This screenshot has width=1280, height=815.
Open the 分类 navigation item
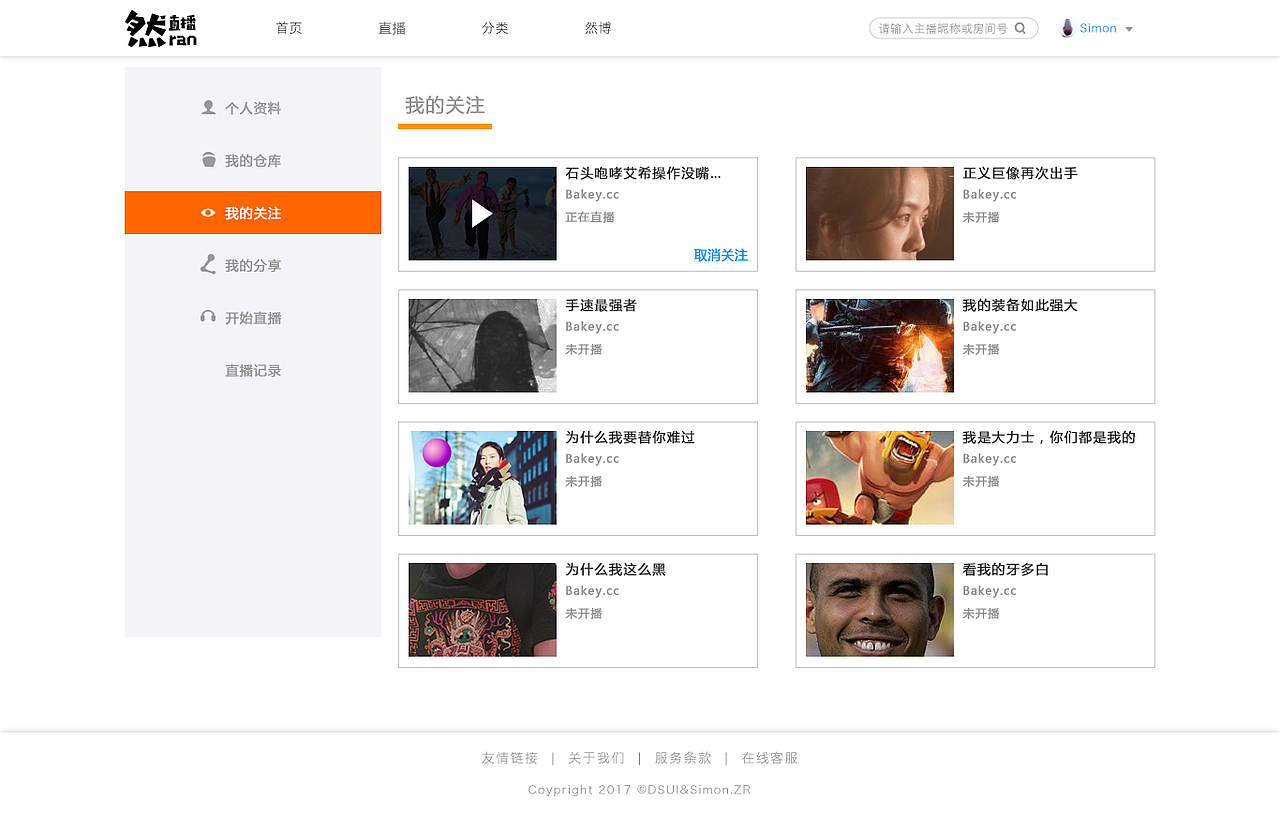[x=495, y=28]
